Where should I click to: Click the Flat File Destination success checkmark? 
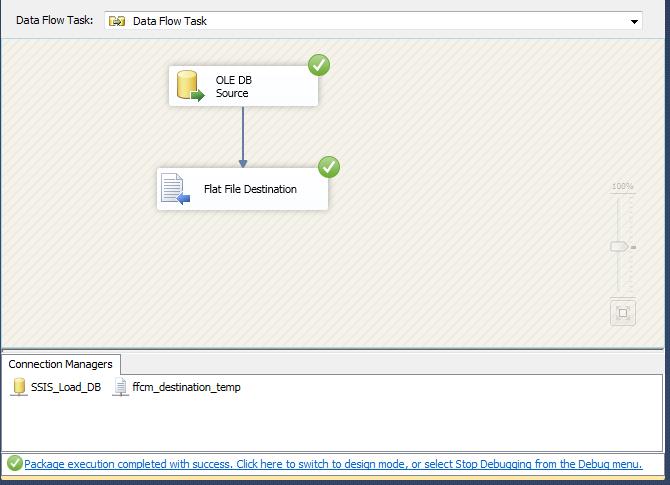pyautogui.click(x=329, y=167)
